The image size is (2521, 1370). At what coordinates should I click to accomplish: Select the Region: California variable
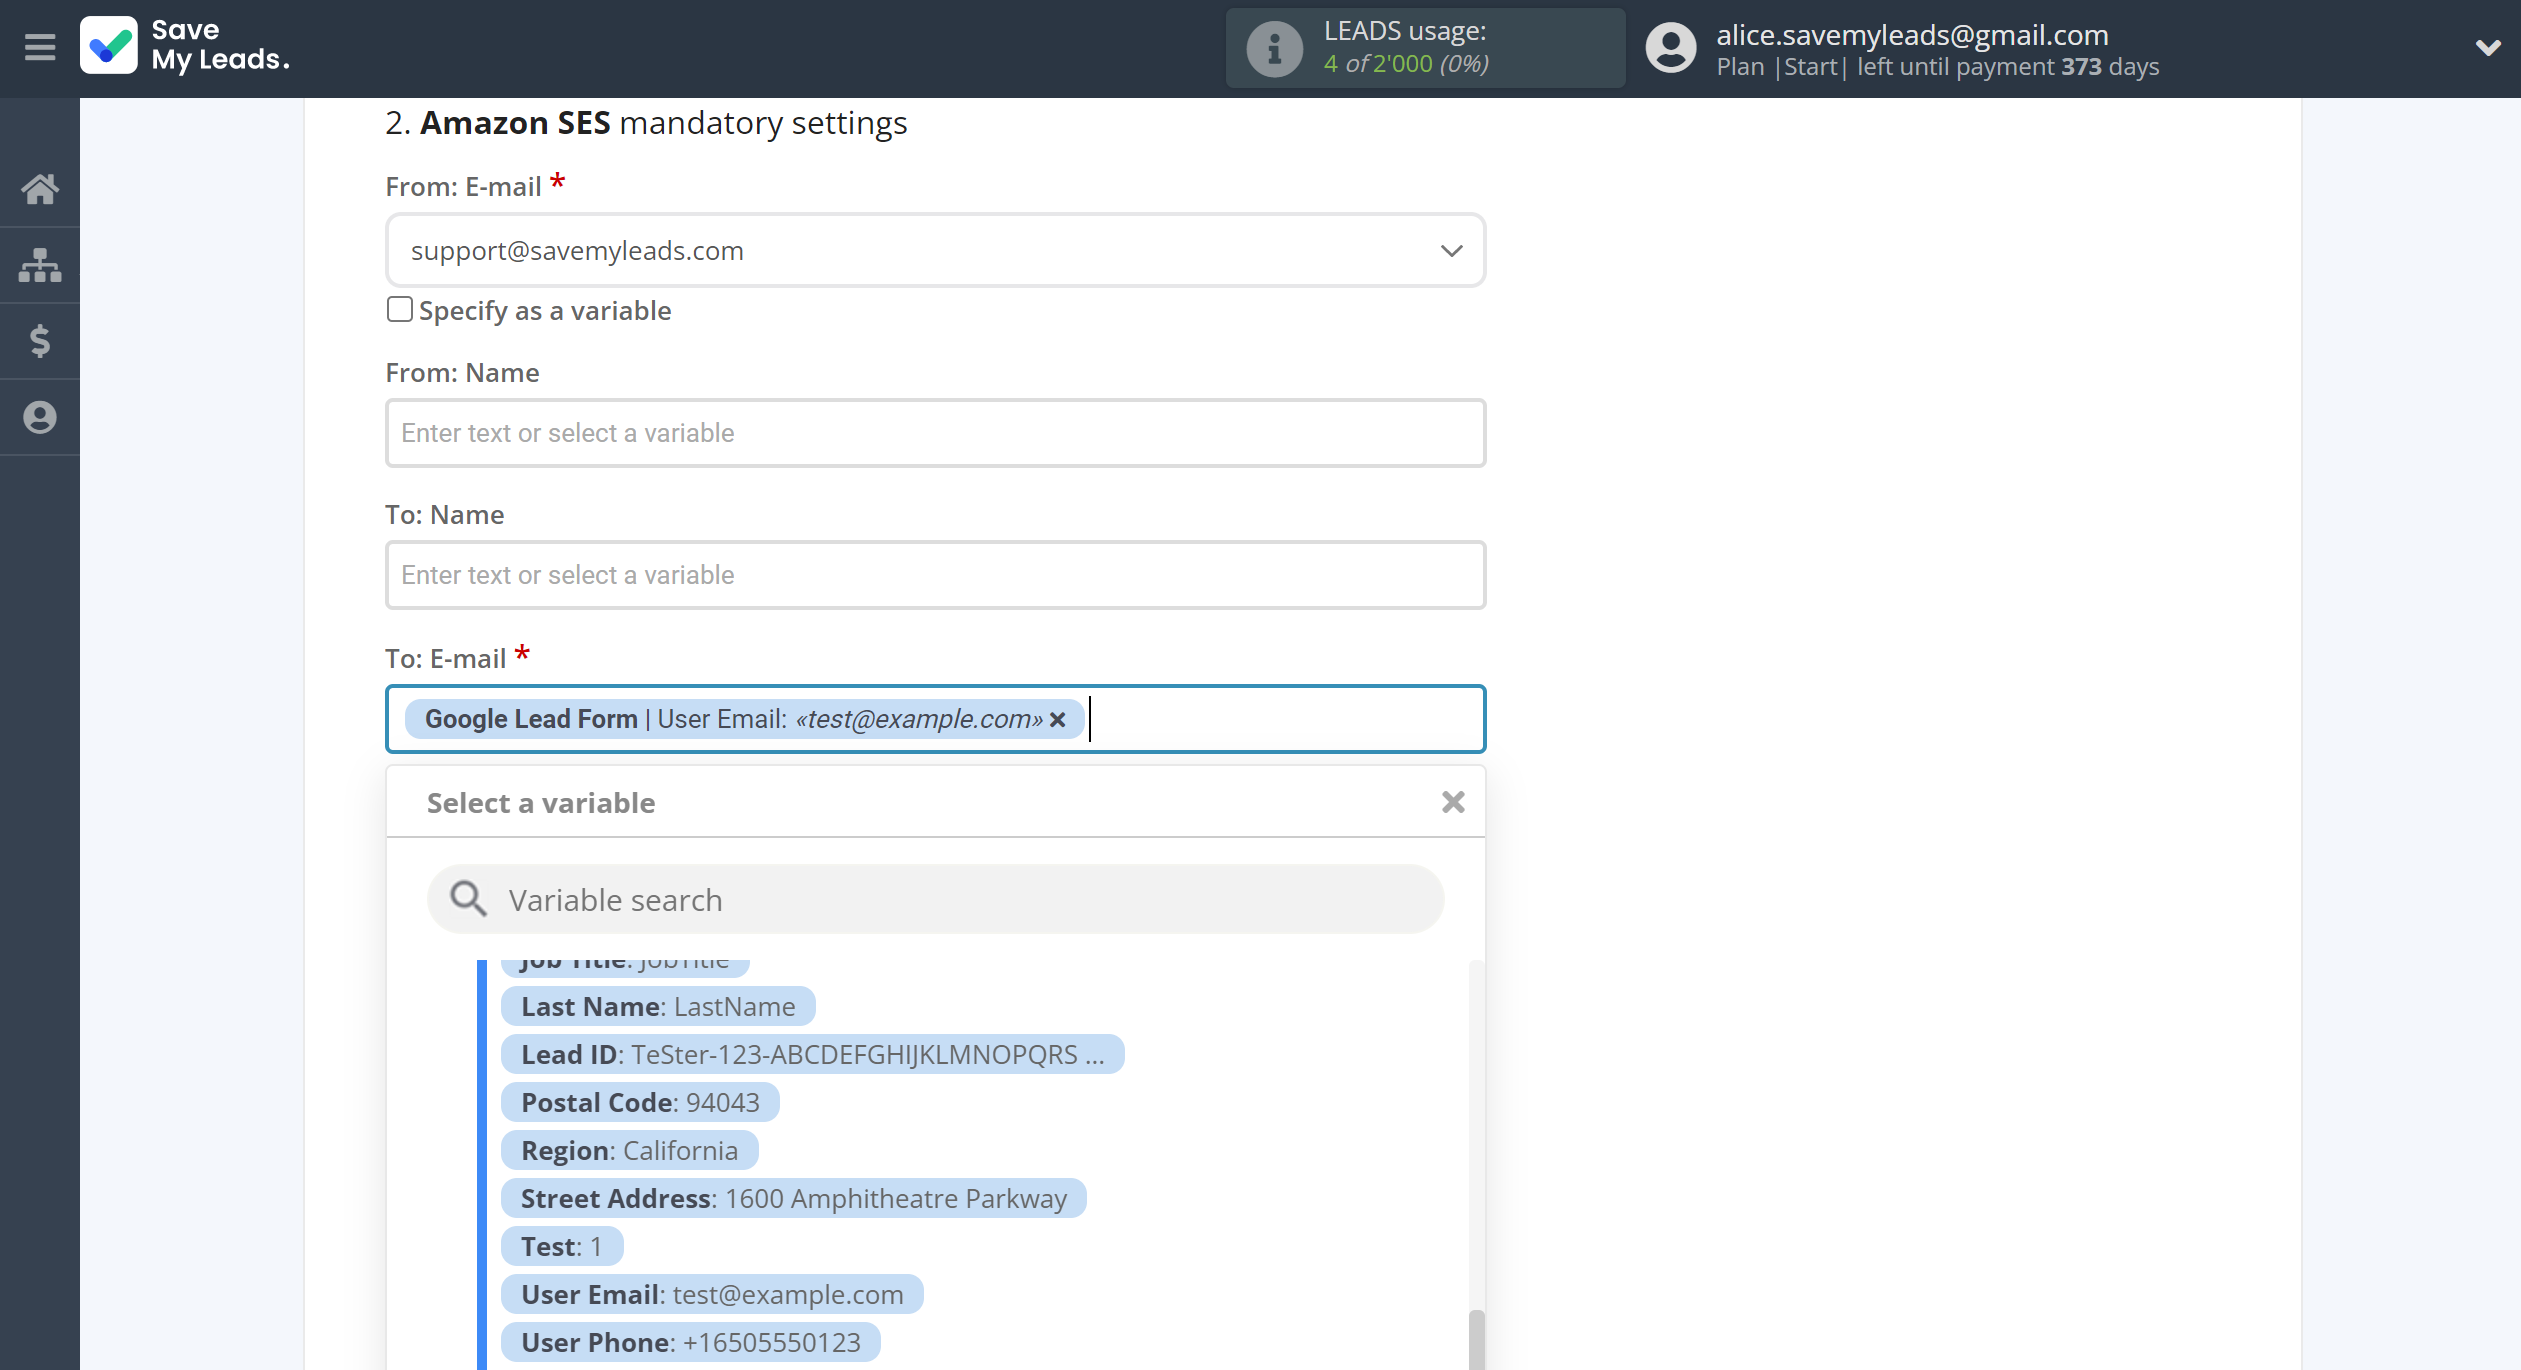tap(629, 1151)
